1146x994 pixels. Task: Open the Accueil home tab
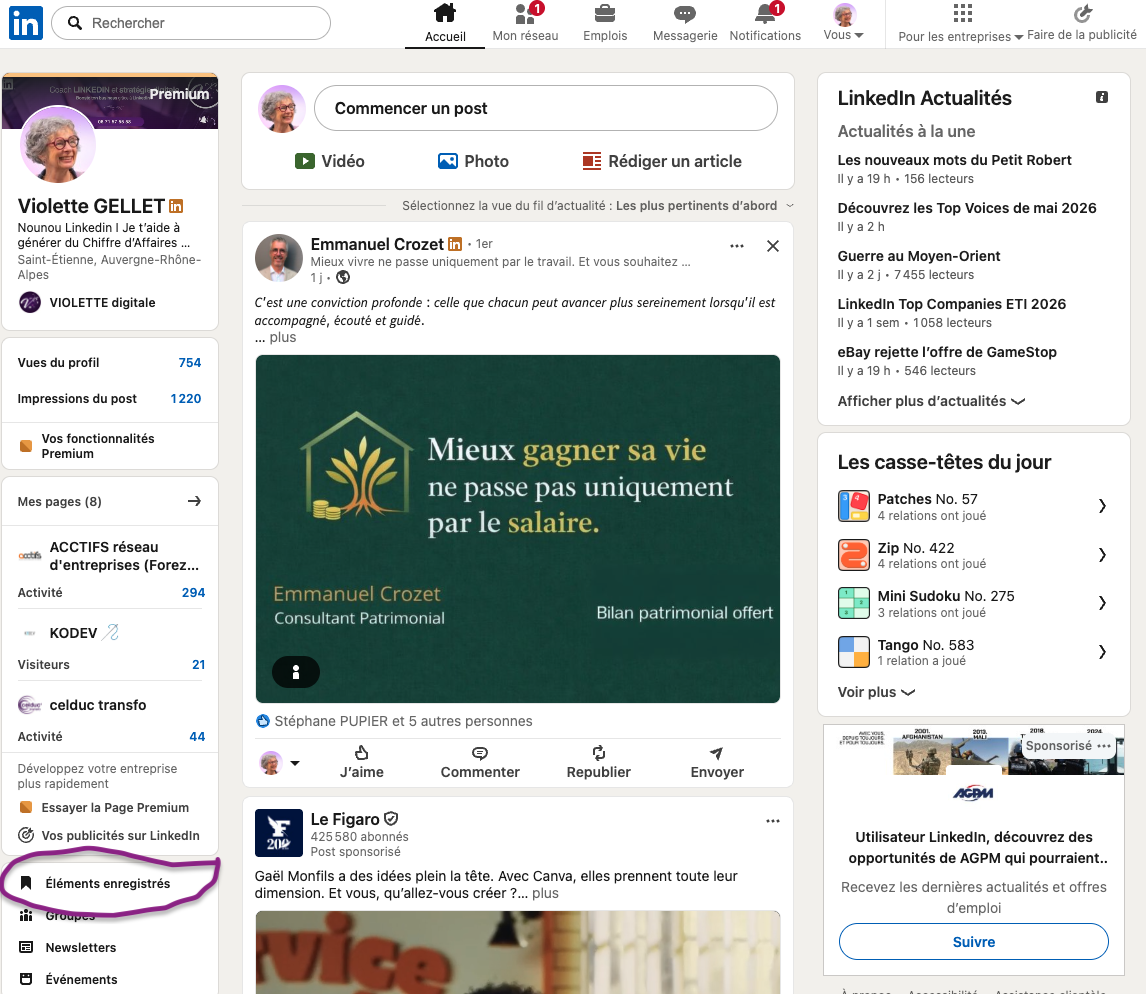pyautogui.click(x=445, y=24)
